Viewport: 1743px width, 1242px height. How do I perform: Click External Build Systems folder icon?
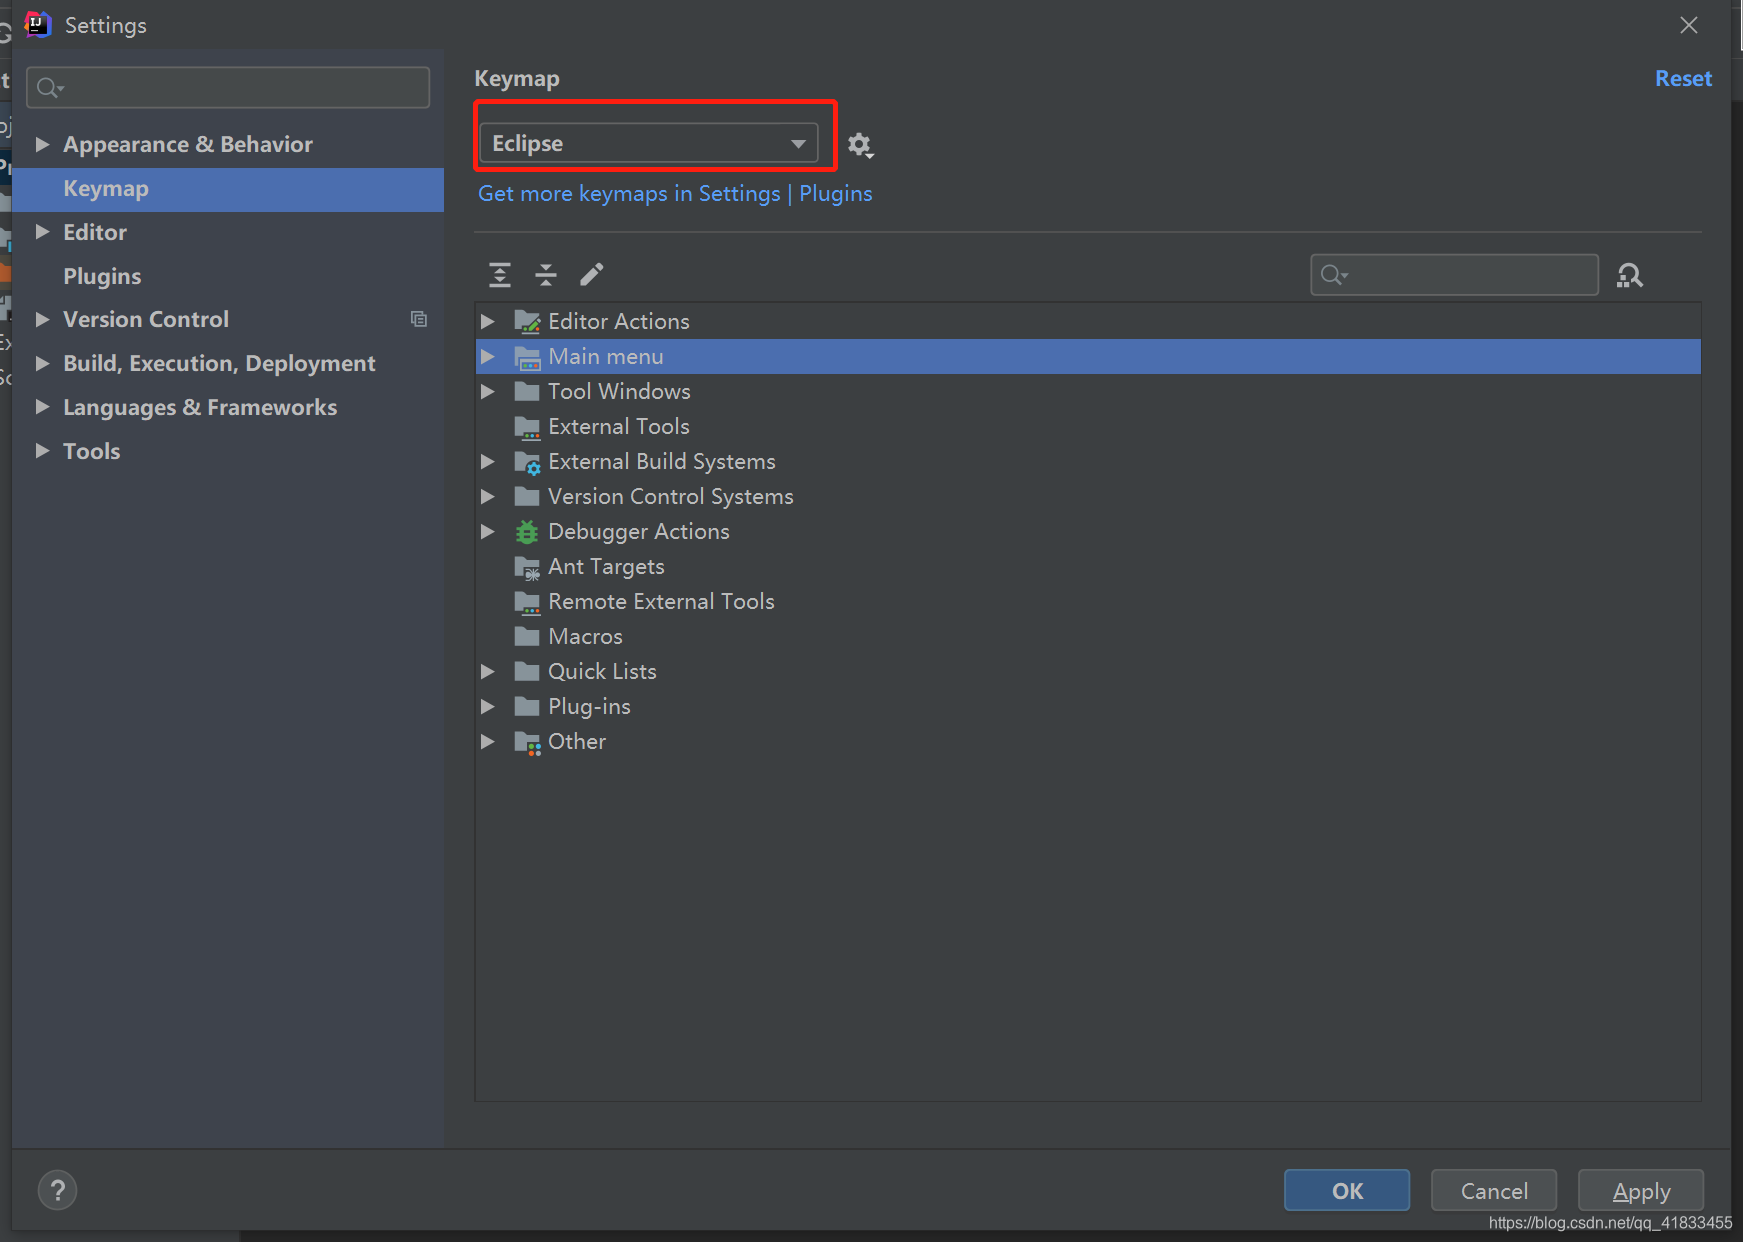pyautogui.click(x=527, y=462)
